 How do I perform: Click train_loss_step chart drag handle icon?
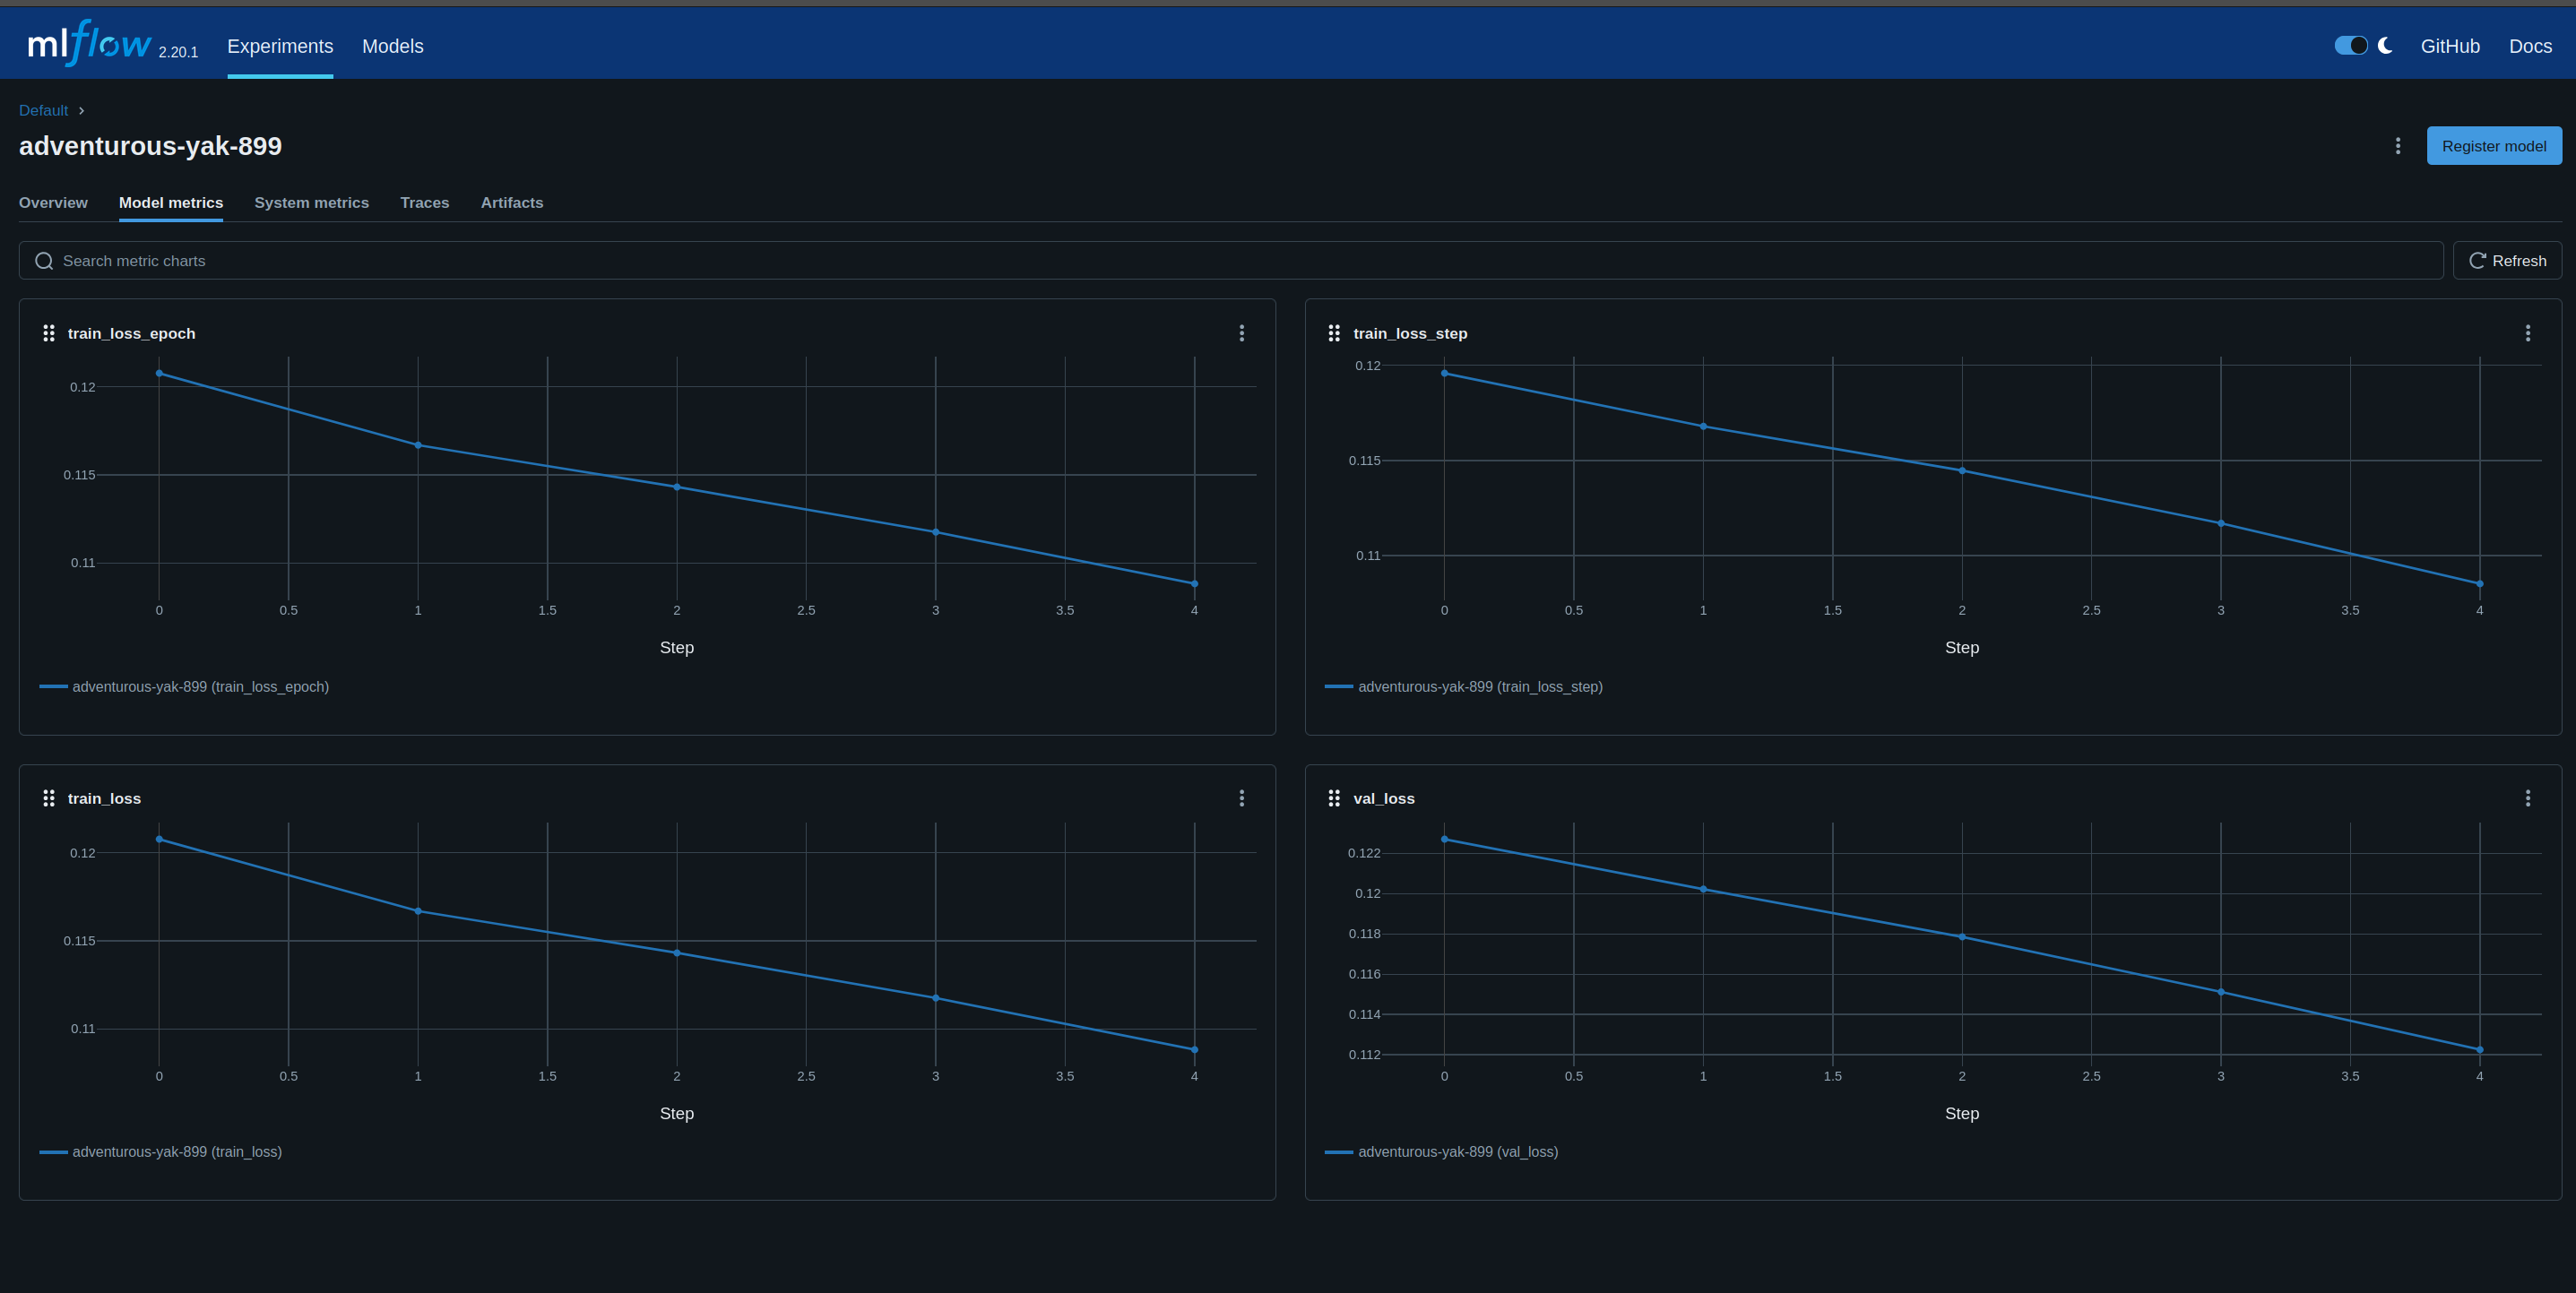[x=1334, y=333]
